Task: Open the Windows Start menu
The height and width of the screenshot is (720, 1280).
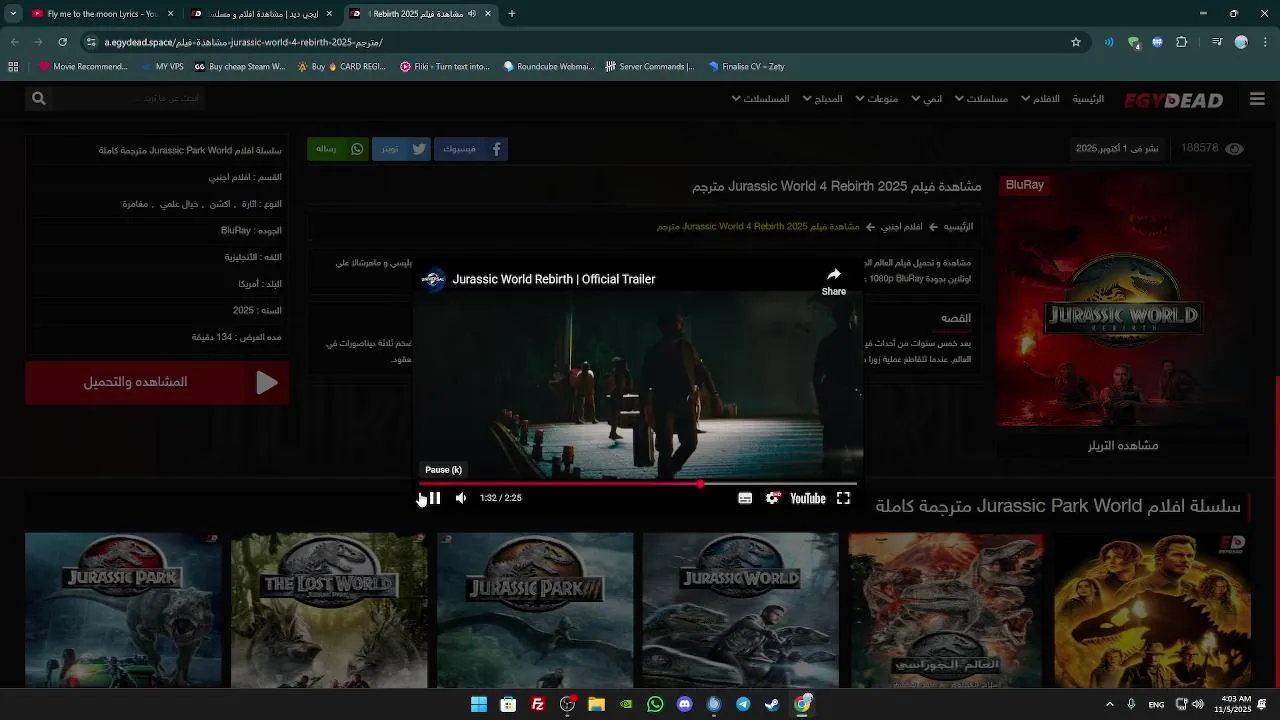Action: tap(479, 705)
